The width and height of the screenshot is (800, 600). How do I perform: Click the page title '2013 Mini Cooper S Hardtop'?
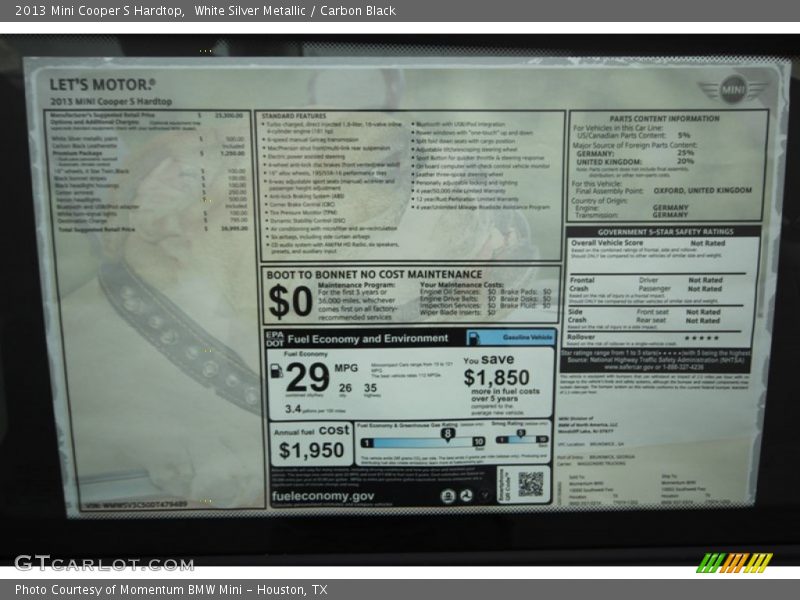click(99, 11)
